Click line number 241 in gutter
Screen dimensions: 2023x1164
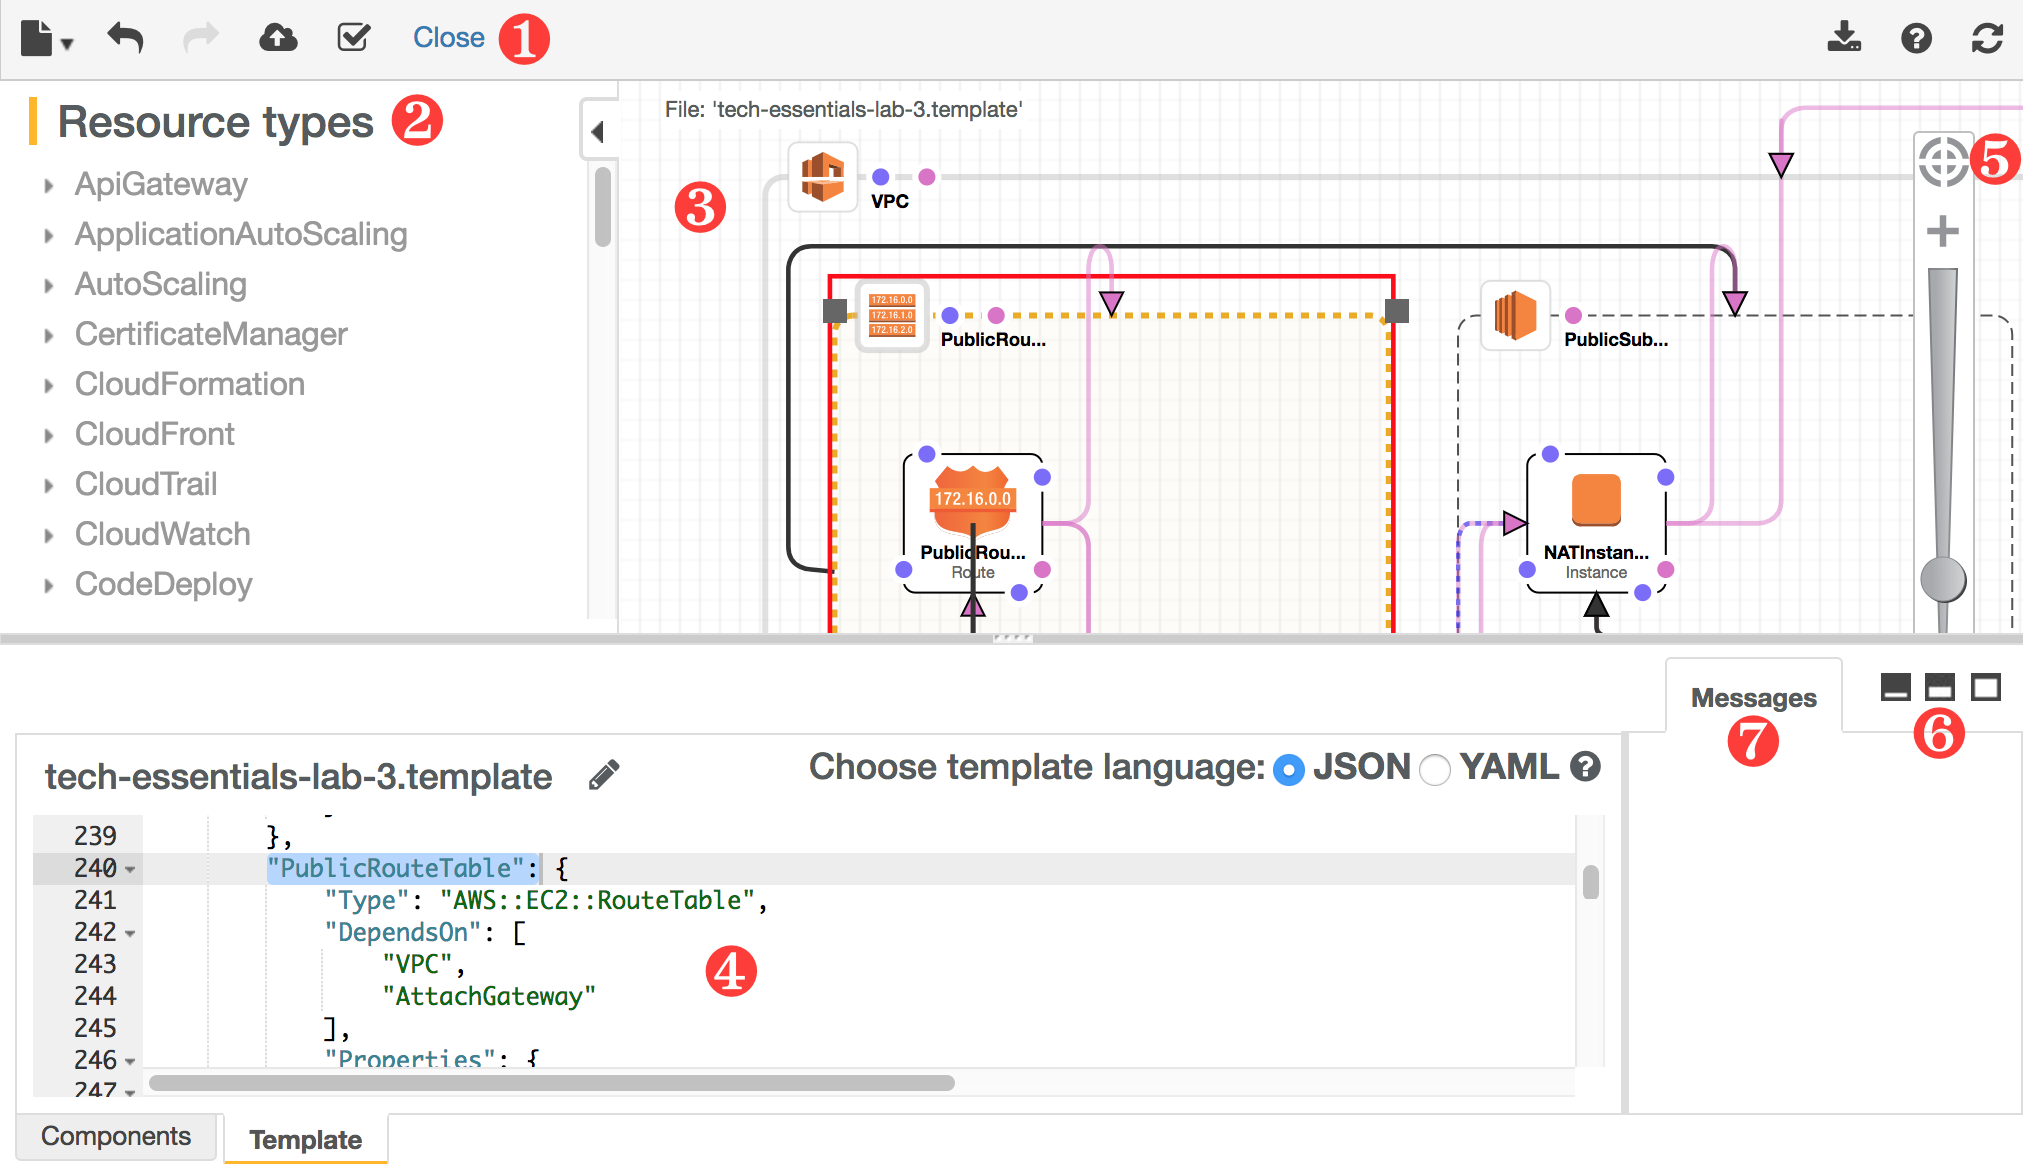[x=95, y=900]
